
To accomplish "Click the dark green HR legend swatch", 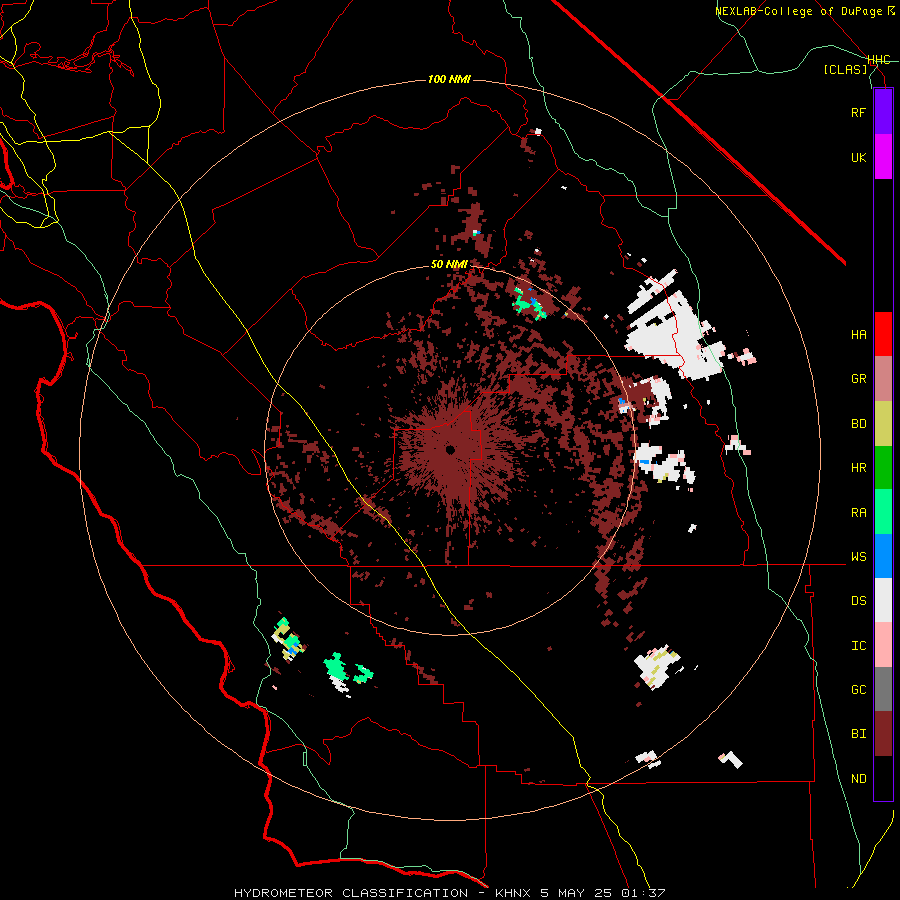I will tap(883, 468).
